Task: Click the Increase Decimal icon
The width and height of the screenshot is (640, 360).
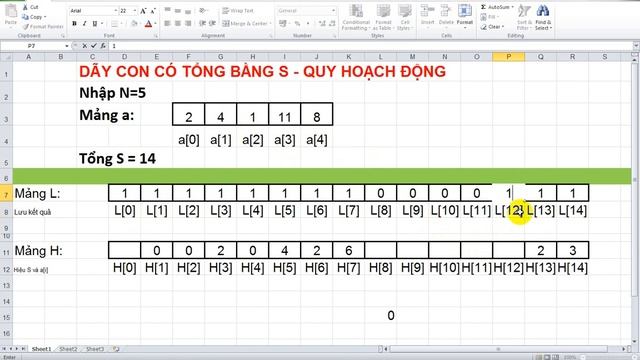Action: tap(322, 24)
